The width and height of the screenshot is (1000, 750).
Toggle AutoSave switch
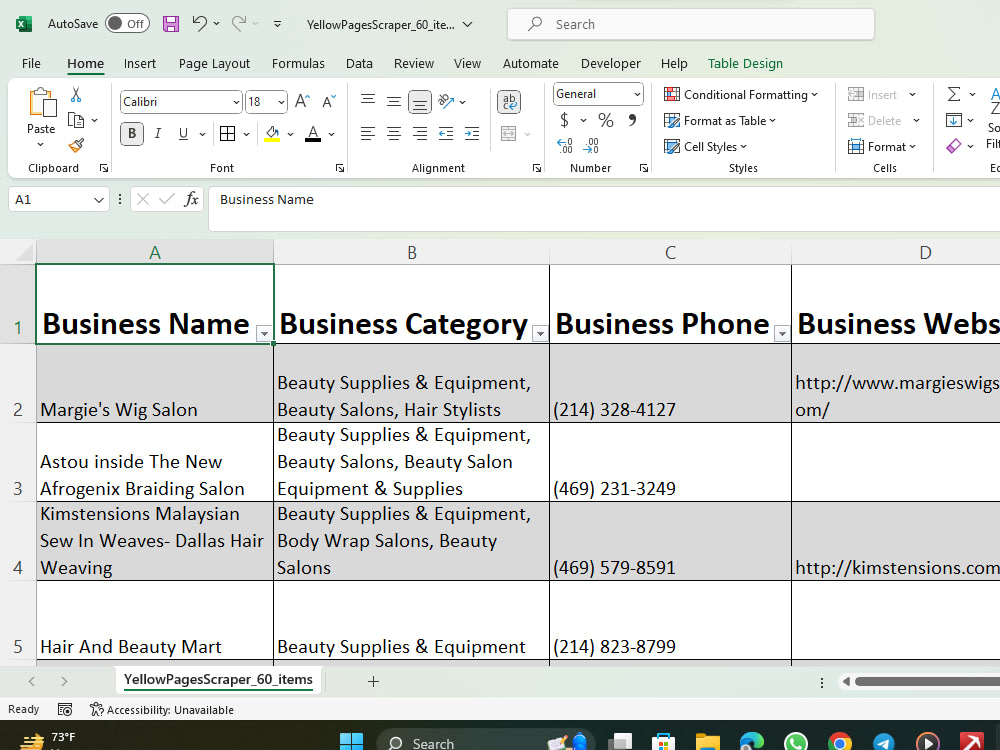(x=128, y=24)
